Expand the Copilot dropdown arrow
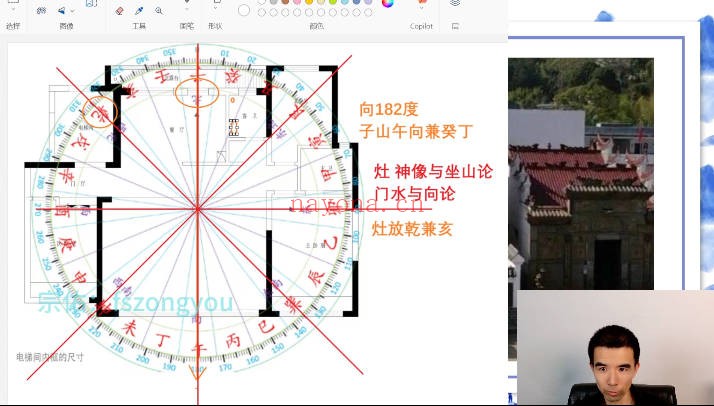 click(x=422, y=8)
